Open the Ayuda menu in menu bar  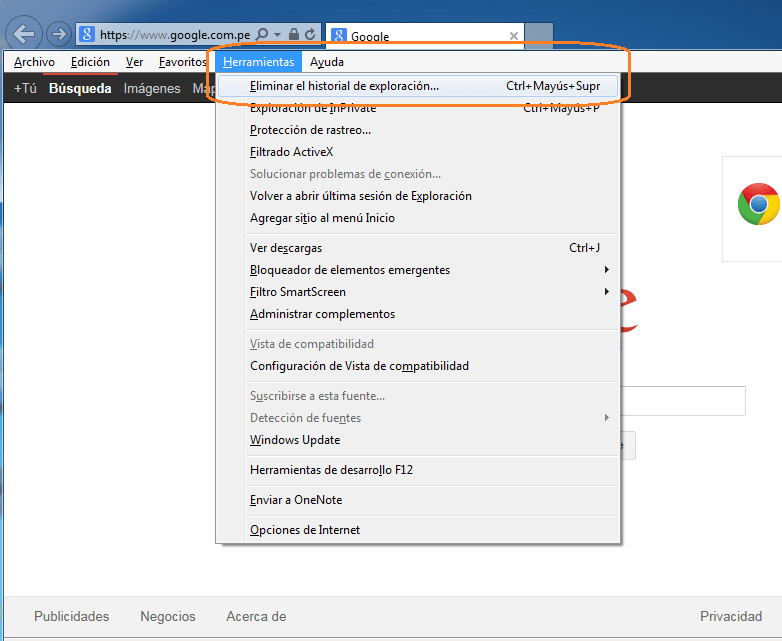tap(326, 62)
